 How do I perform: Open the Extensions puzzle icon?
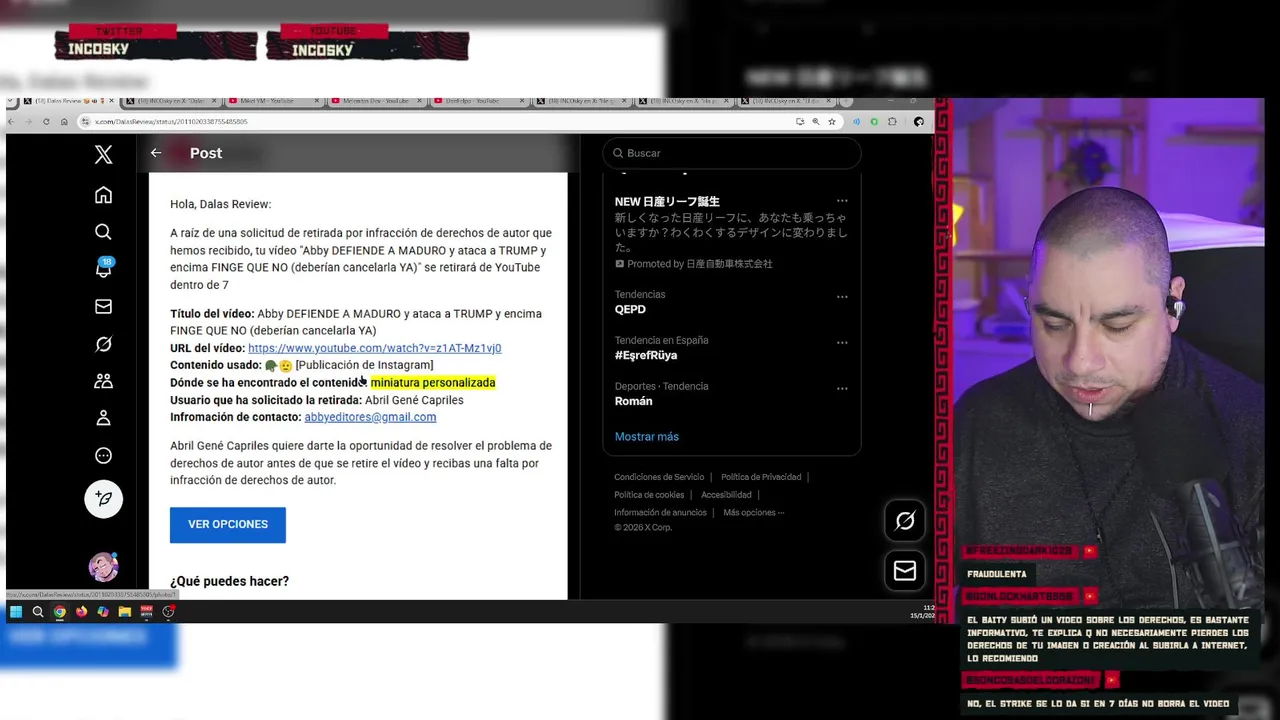click(893, 122)
